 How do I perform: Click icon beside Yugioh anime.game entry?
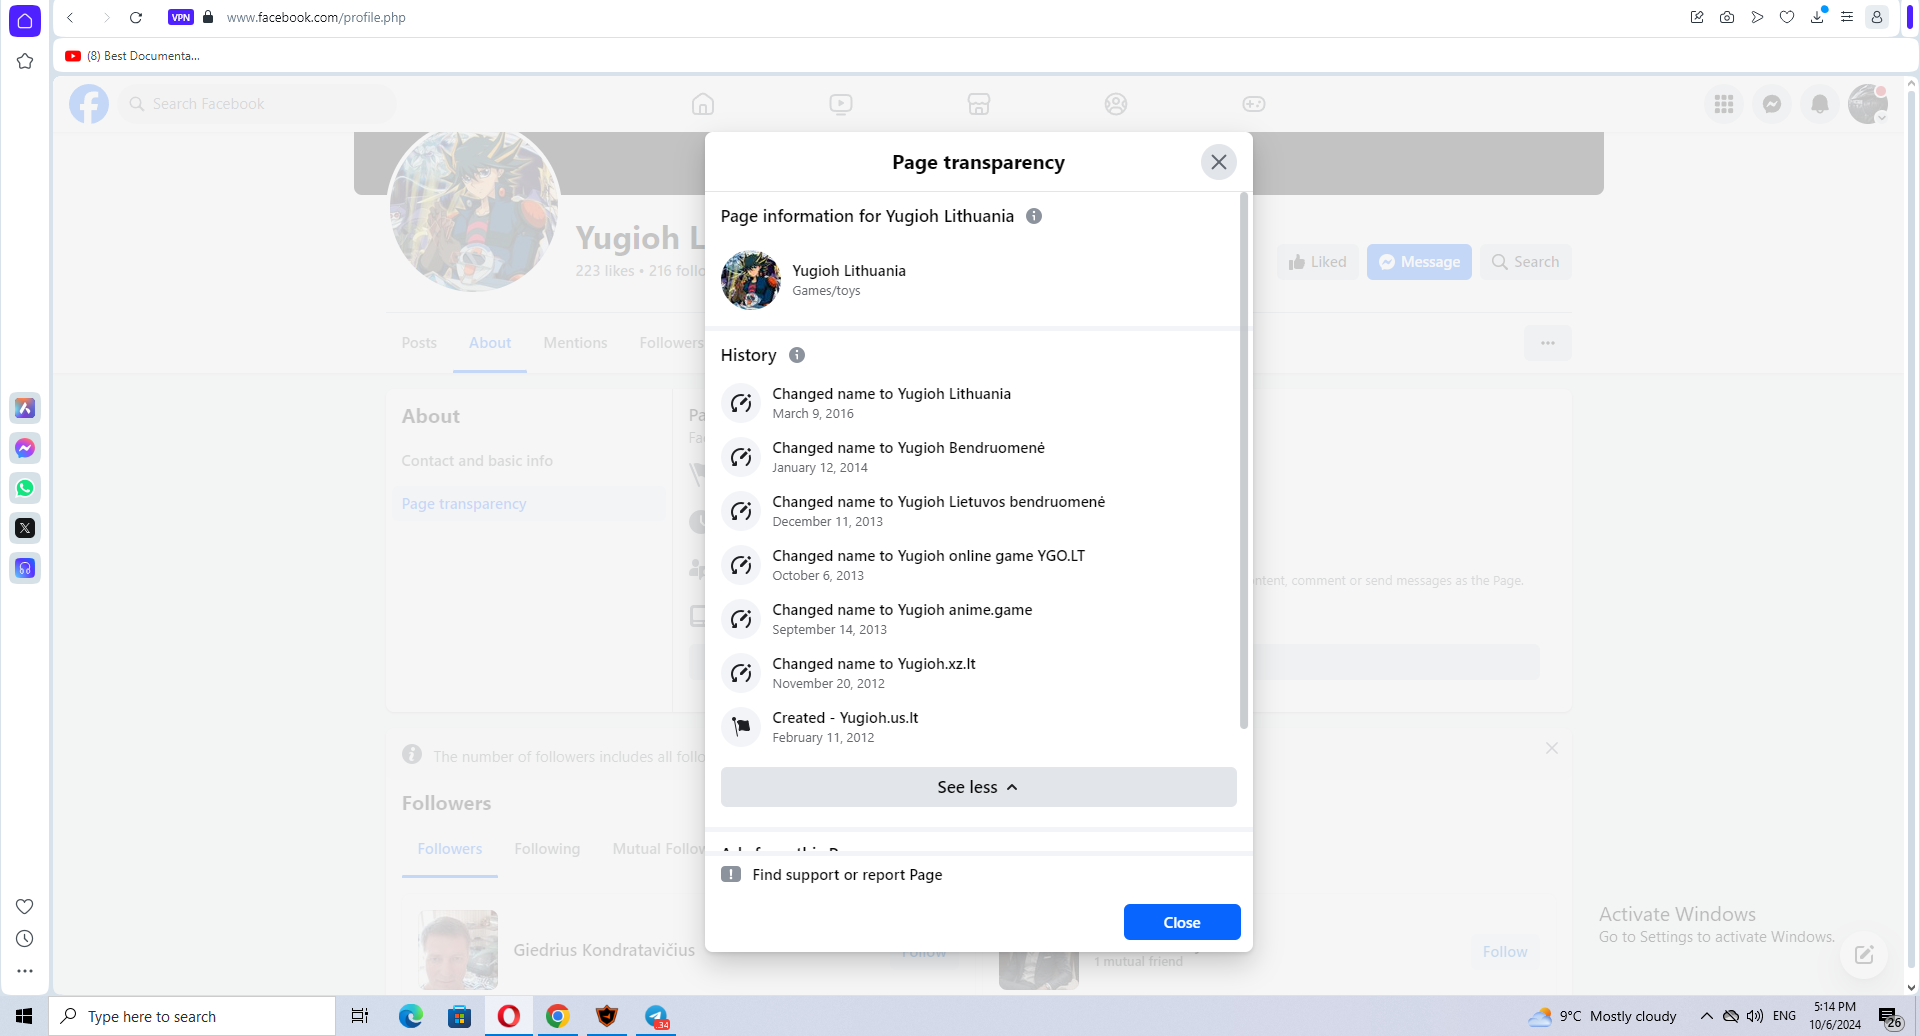(x=741, y=619)
